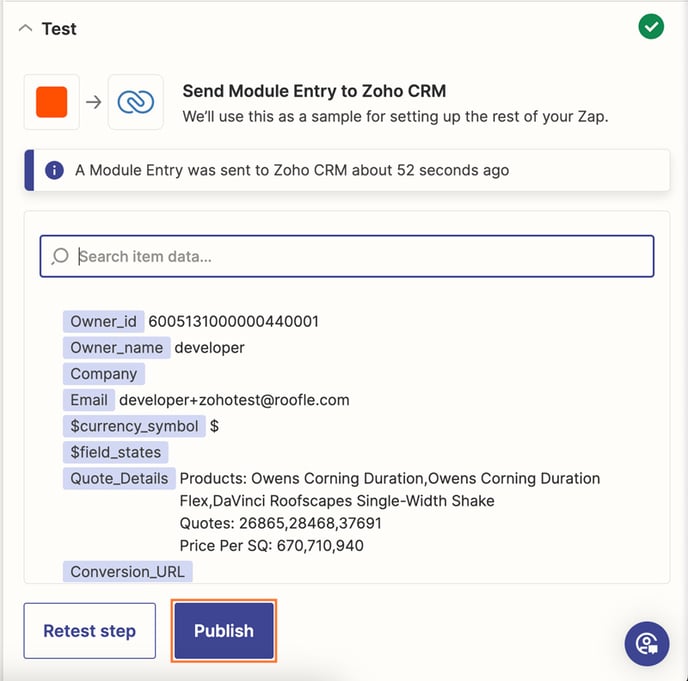
Task: Select the Email field label
Action: 89,400
